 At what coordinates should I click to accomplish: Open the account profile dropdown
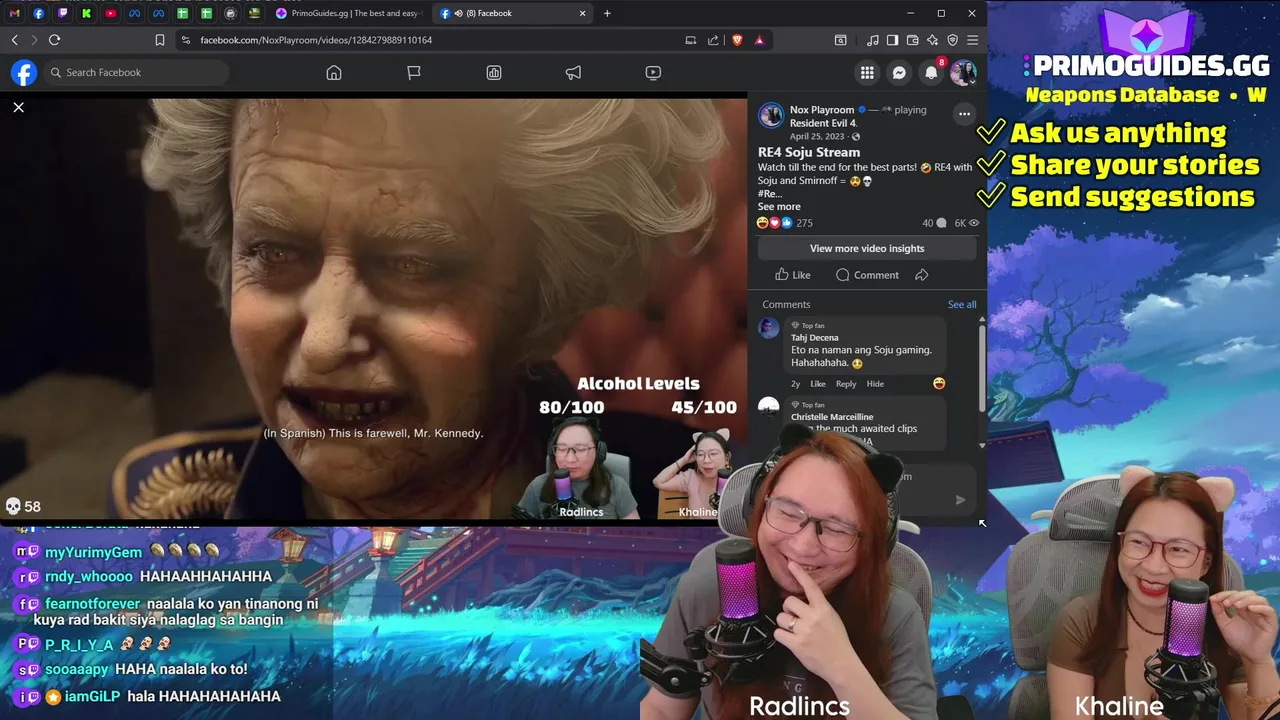[963, 73]
